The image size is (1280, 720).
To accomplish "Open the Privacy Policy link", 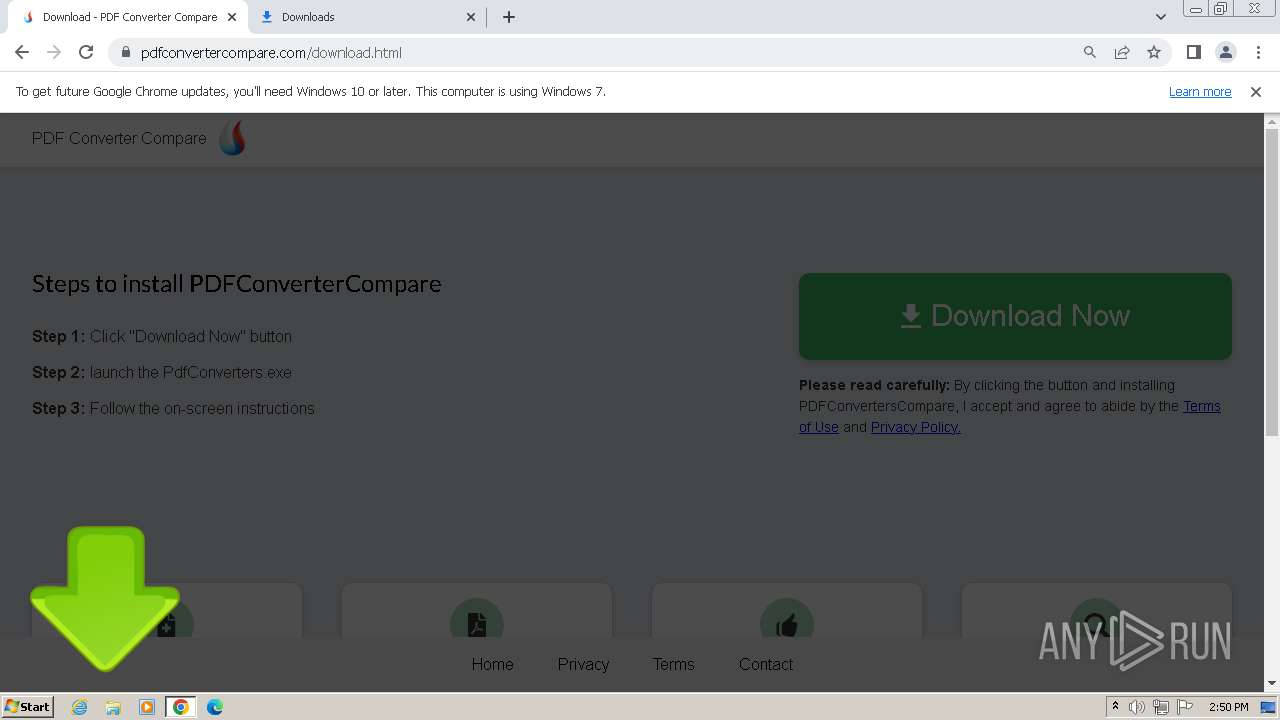I will tap(915, 427).
